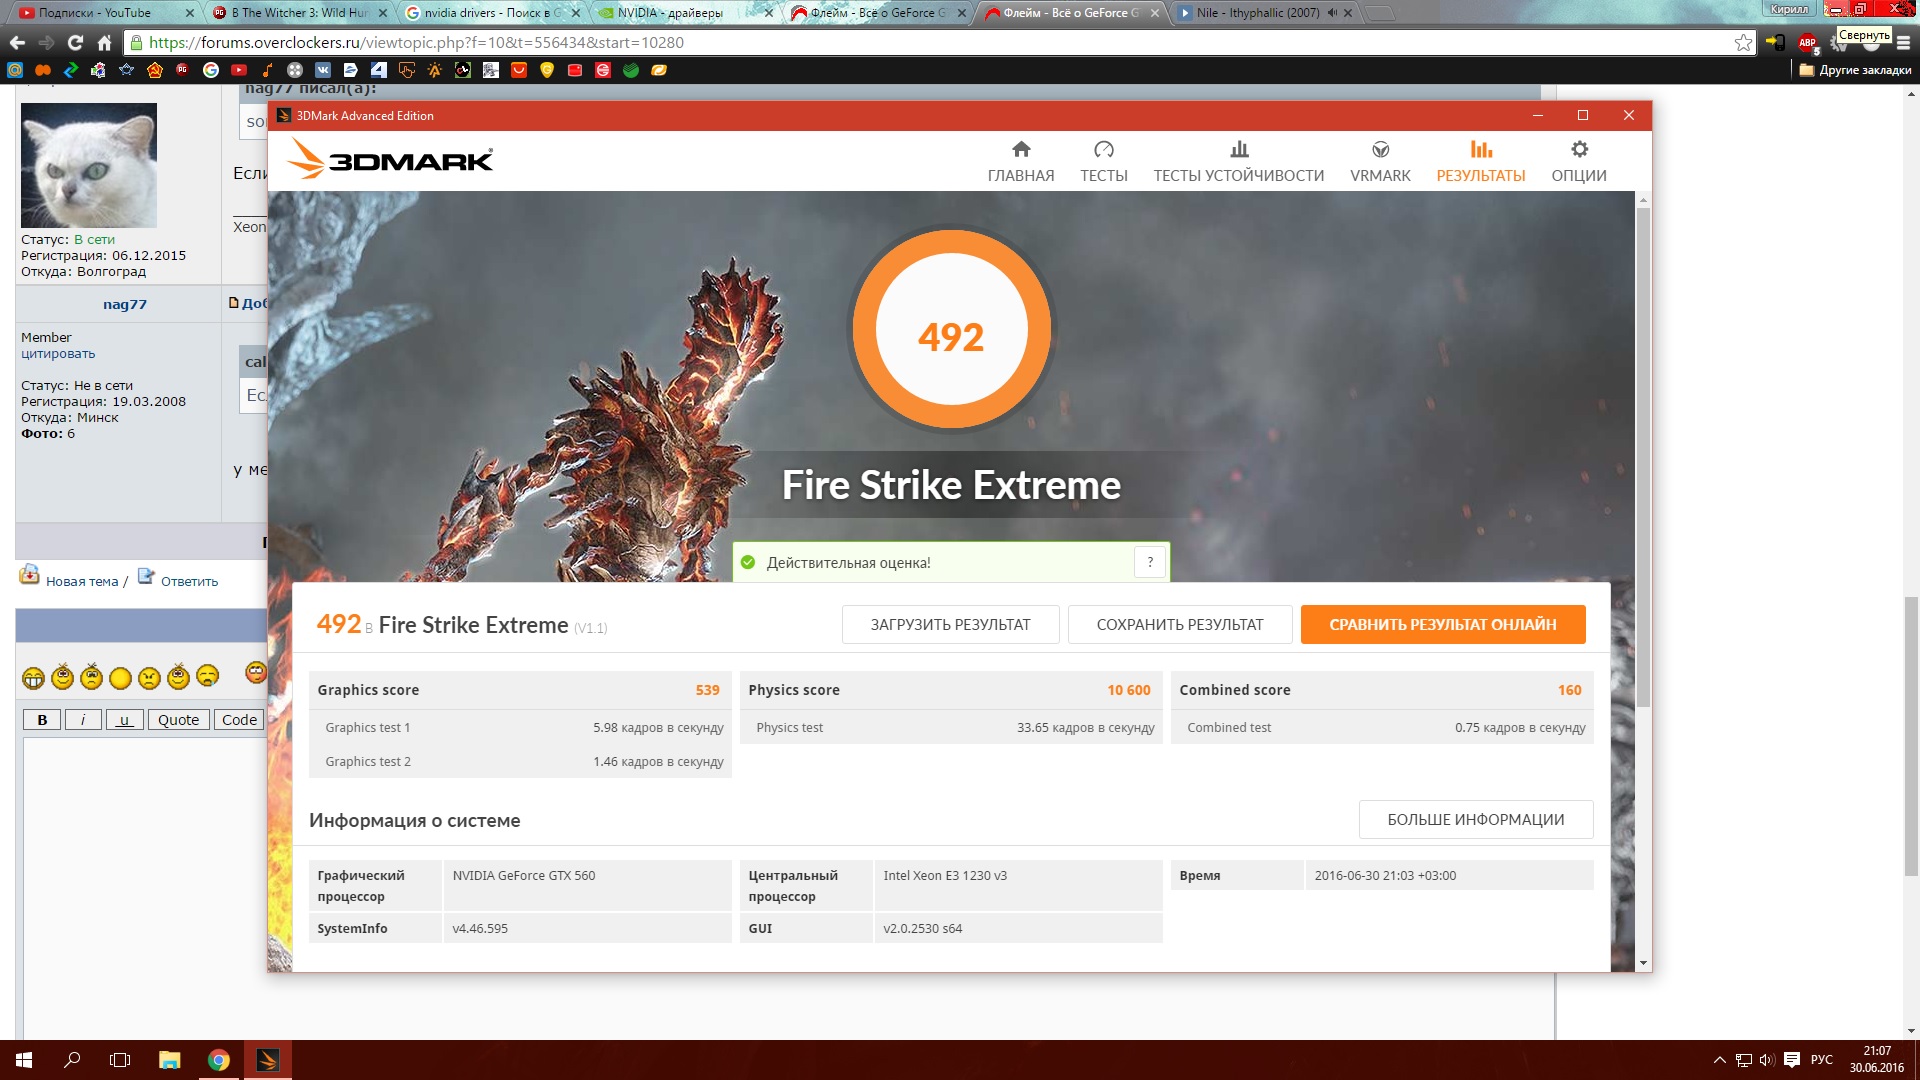Open Windows taskbar search icon
This screenshot has height=1080, width=1920.
[x=72, y=1060]
